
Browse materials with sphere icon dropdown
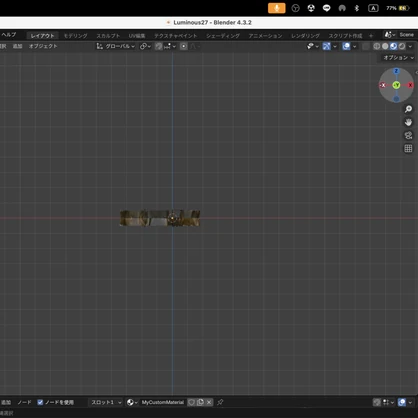[x=132, y=402]
